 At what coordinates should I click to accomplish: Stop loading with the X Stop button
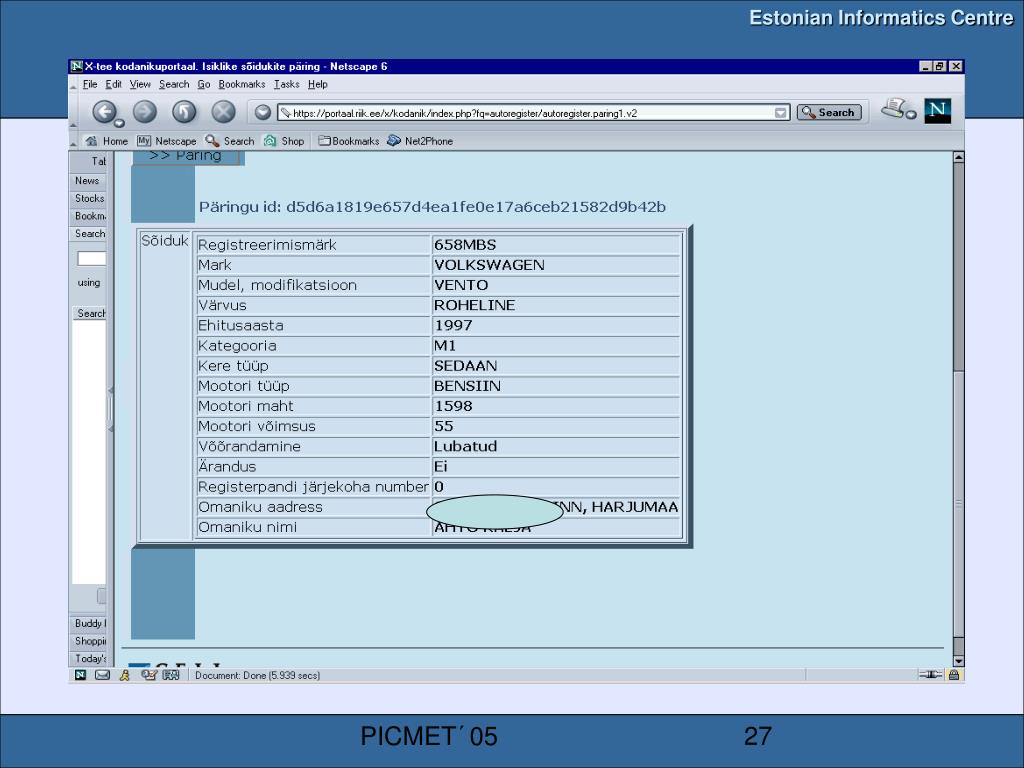coord(223,112)
